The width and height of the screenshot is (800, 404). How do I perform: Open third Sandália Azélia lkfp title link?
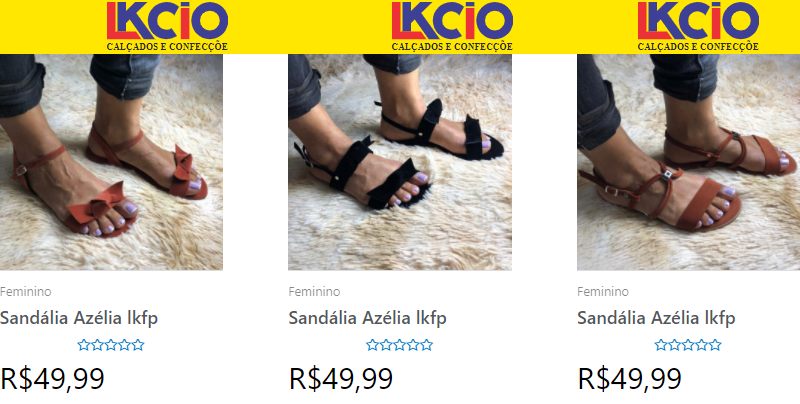[x=656, y=318]
